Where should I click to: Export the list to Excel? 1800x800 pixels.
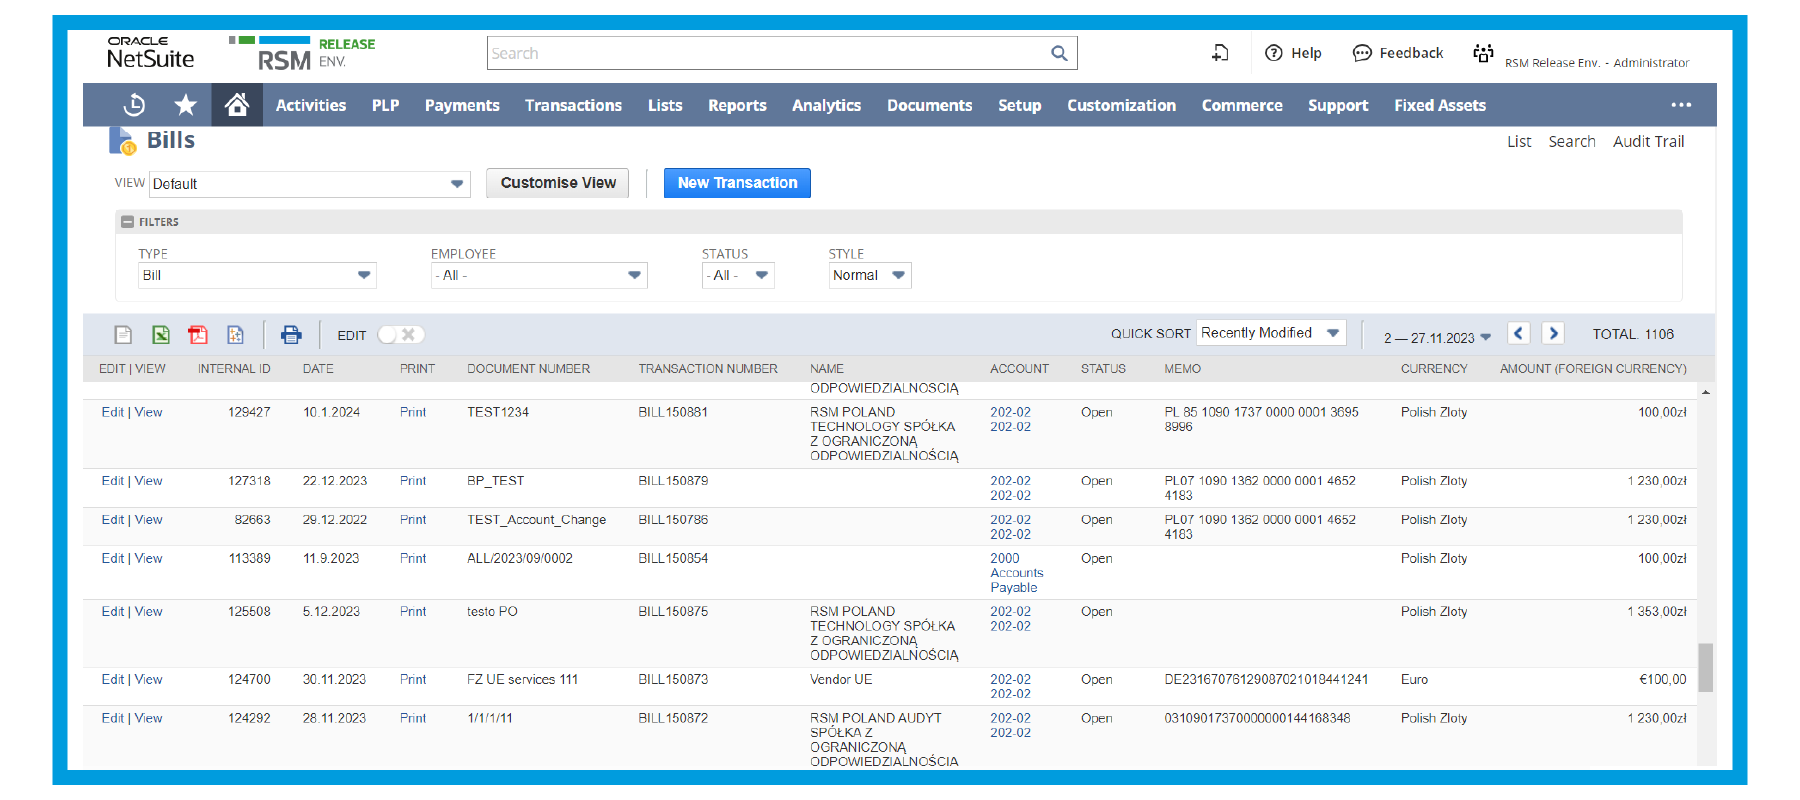pyautogui.click(x=160, y=335)
